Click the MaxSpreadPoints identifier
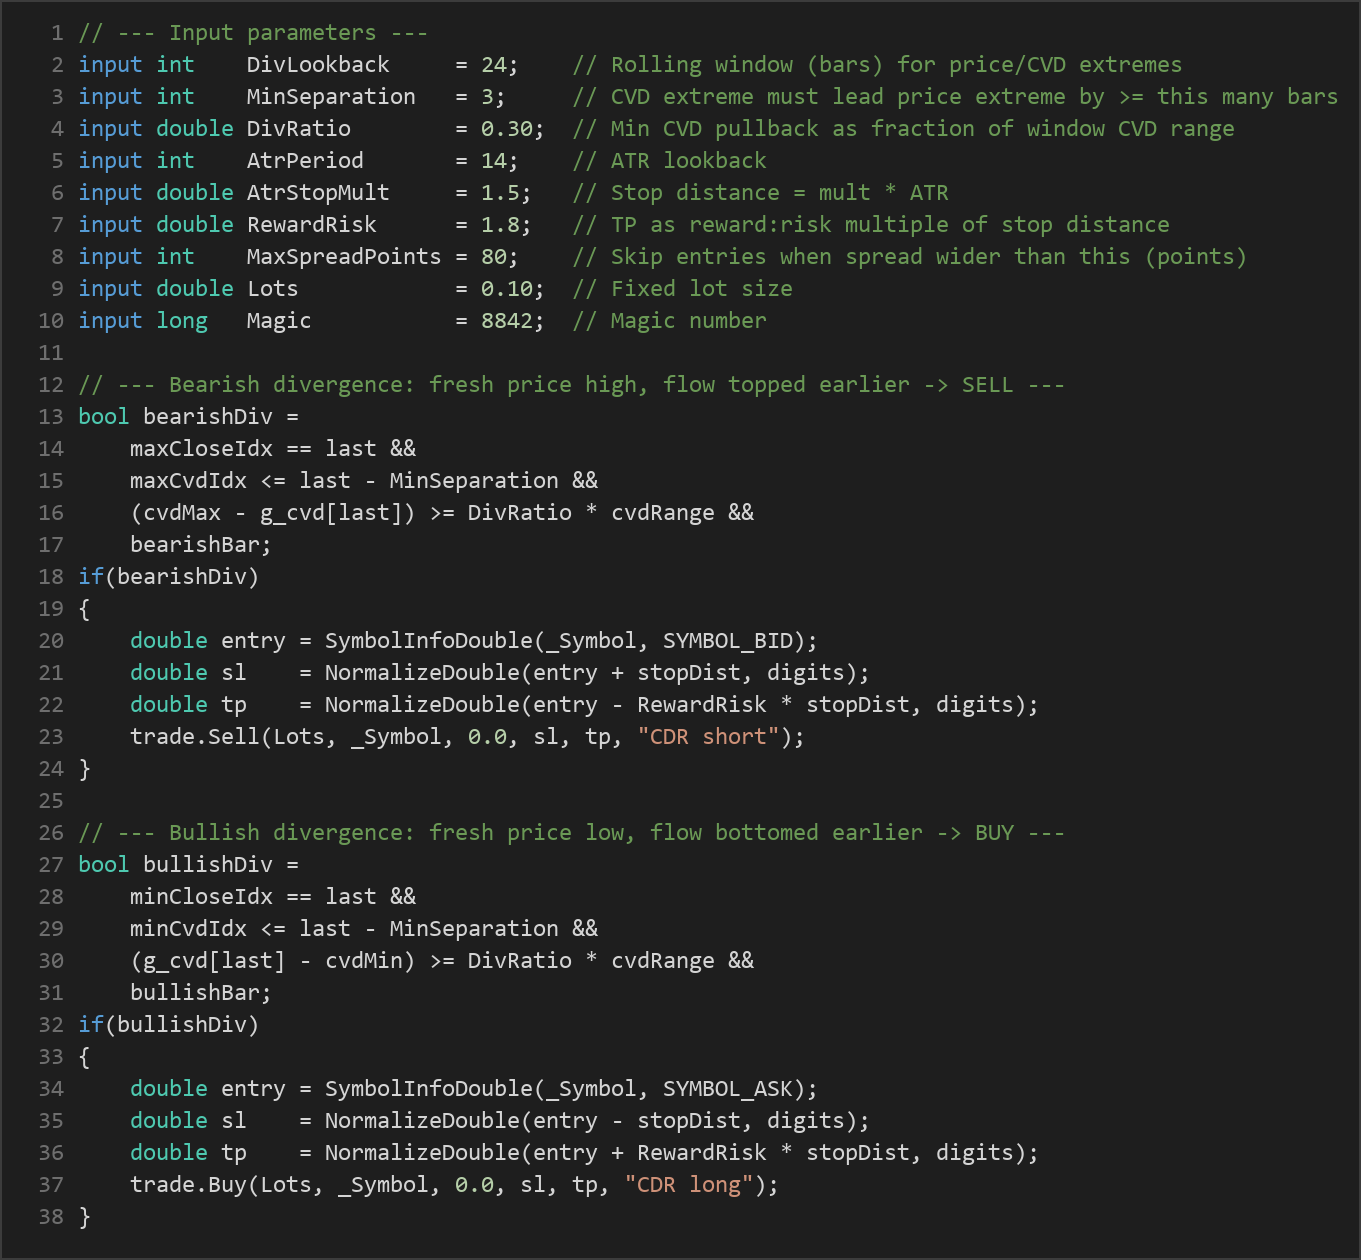 click(344, 257)
